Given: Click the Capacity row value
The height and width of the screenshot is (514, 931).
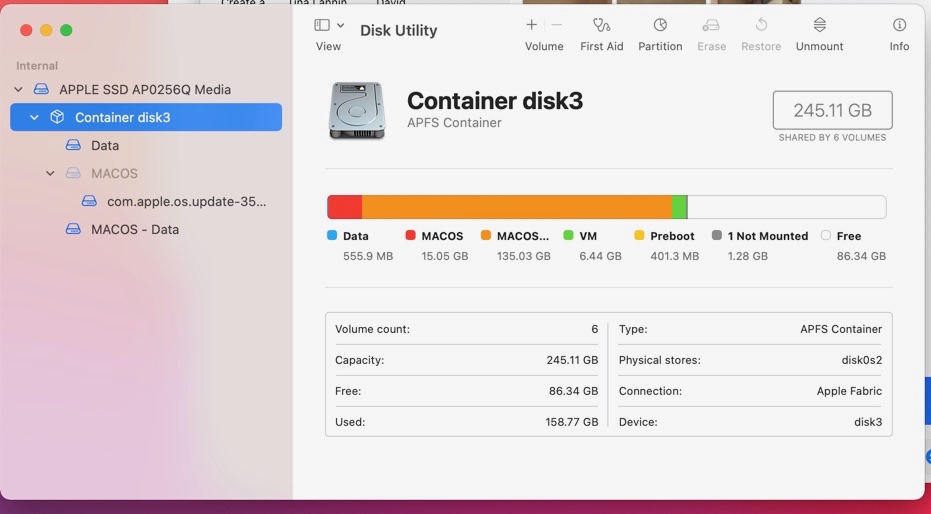Looking at the screenshot, I should click(572, 360).
